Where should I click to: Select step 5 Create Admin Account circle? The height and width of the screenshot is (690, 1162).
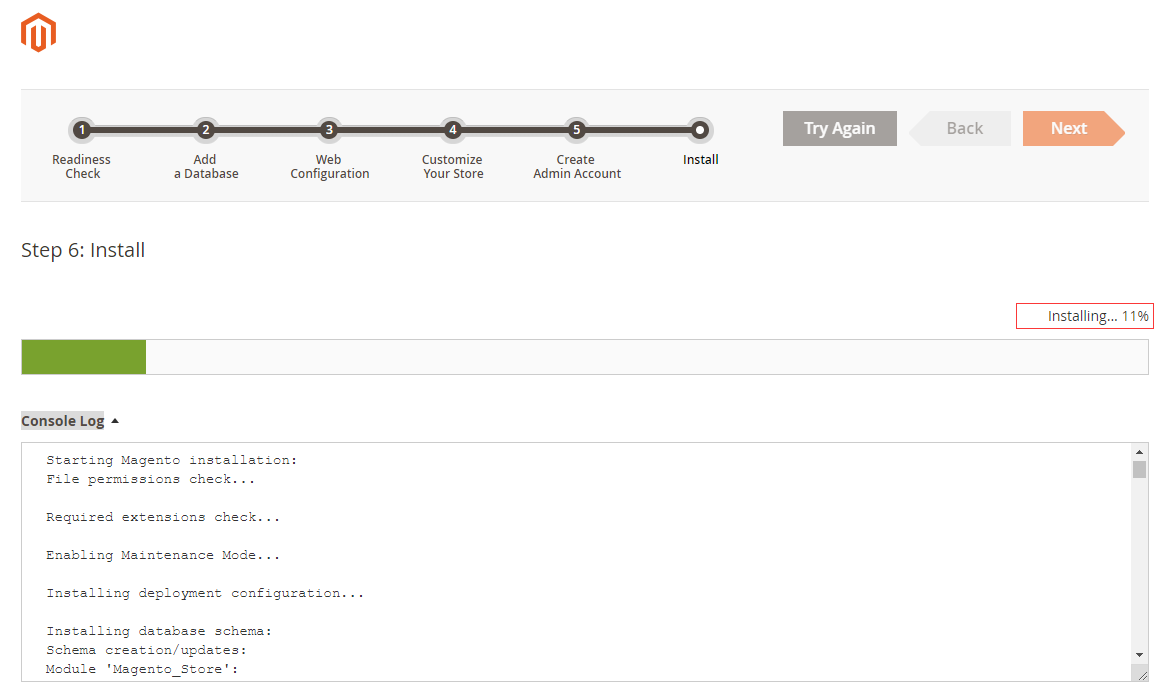[576, 130]
